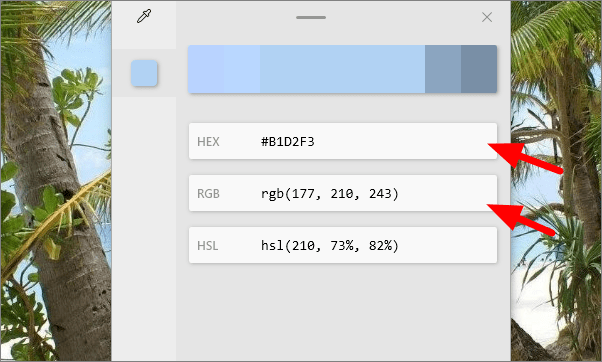Select the light blue swatch in color history
Image resolution: width=602 pixels, height=362 pixels.
(x=144, y=73)
